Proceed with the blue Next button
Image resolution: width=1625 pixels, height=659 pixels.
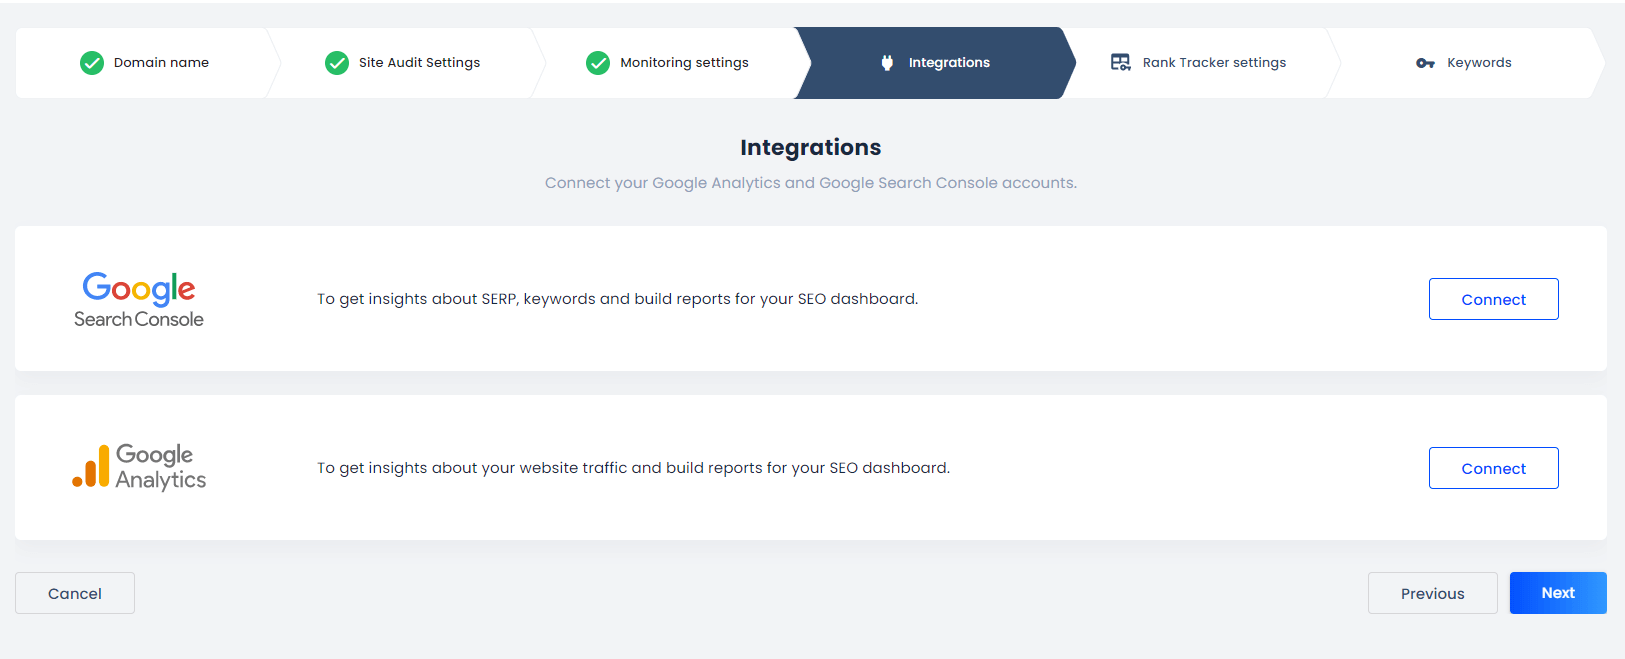[x=1557, y=593]
